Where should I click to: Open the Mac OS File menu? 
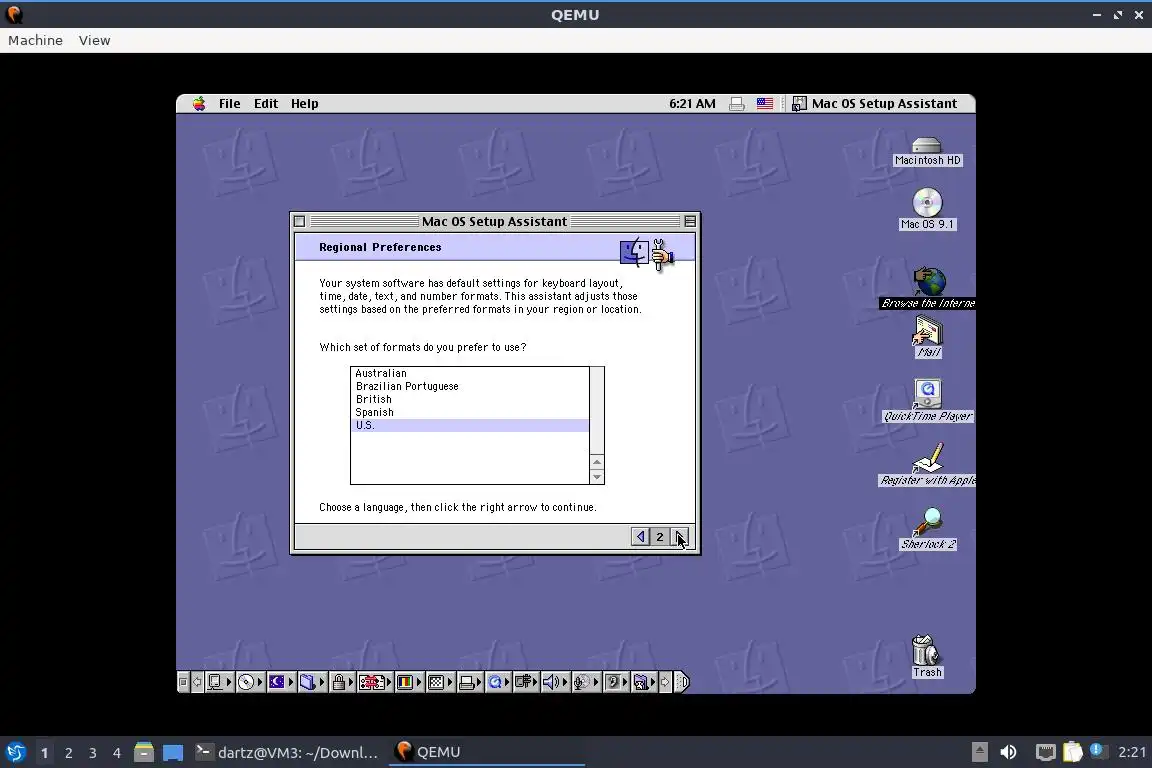[229, 104]
